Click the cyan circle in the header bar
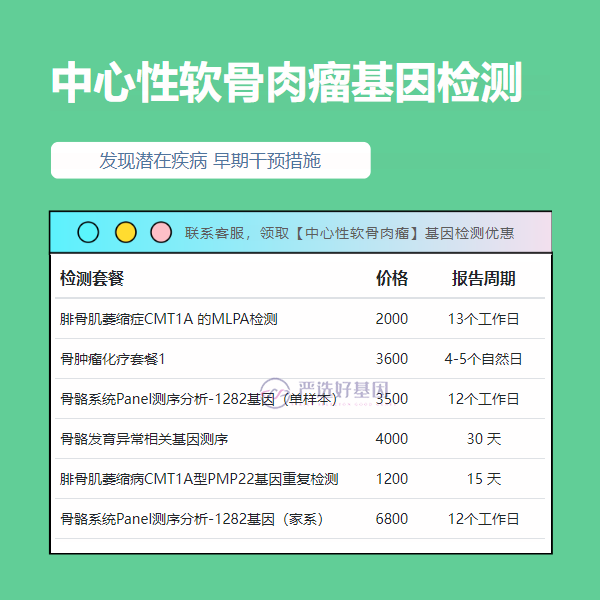 (x=88, y=232)
